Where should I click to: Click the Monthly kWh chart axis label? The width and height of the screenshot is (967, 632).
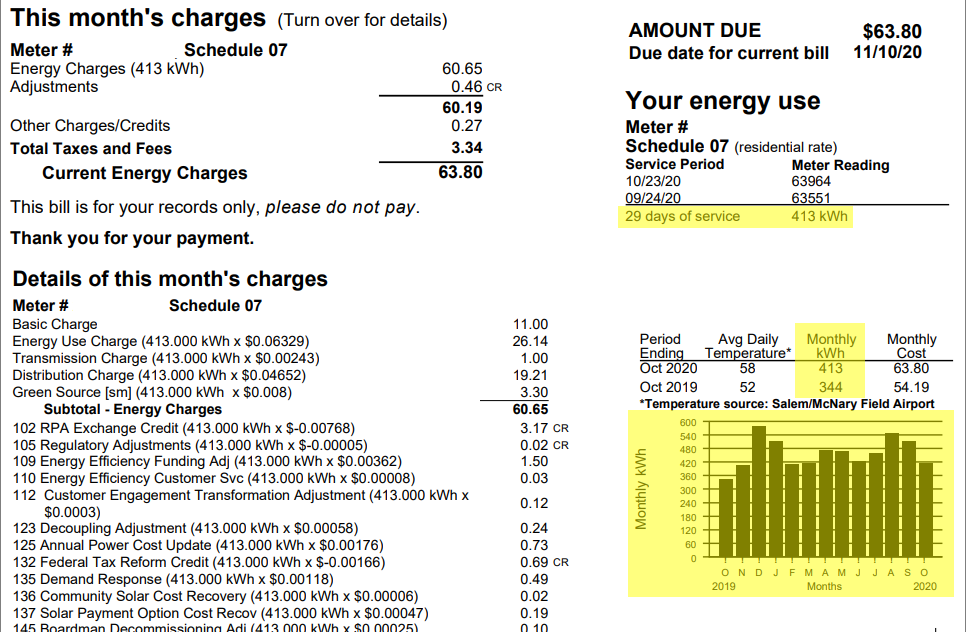(x=641, y=489)
